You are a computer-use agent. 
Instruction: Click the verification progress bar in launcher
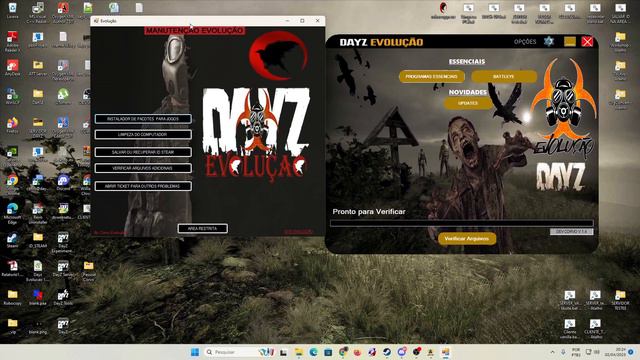(462, 223)
